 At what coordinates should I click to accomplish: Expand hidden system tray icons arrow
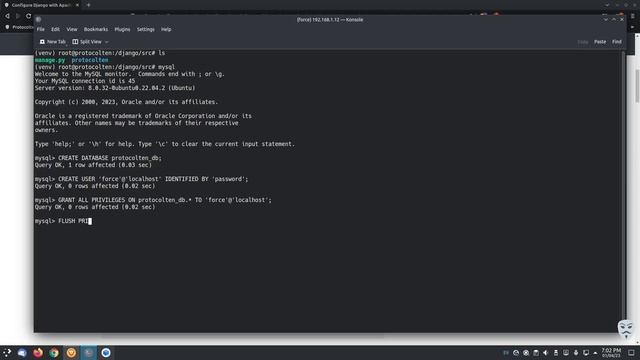[x=595, y=353]
